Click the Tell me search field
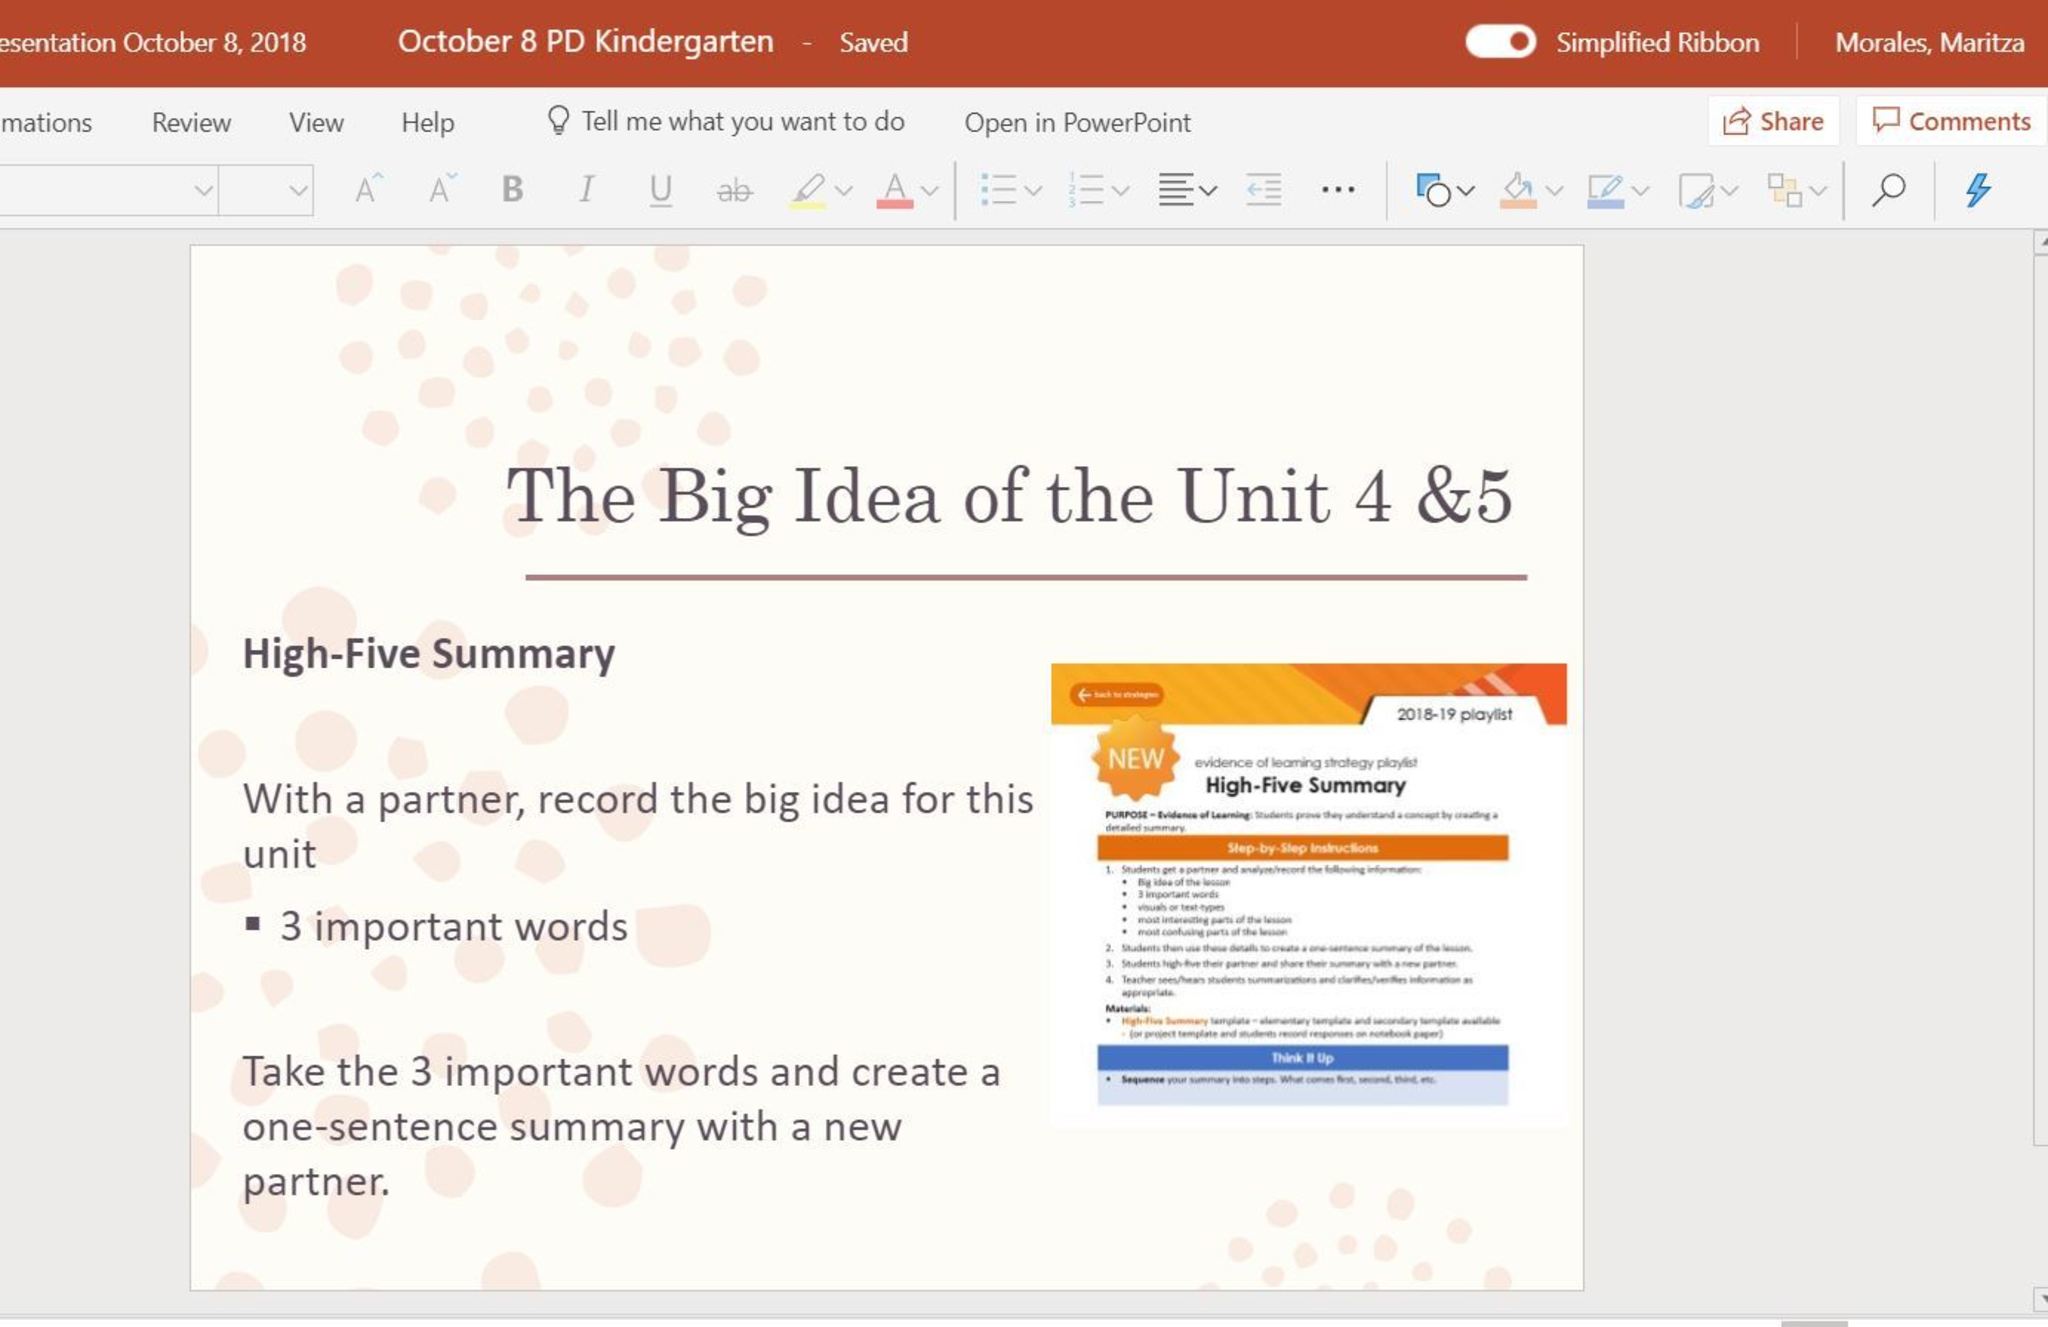2048x1327 pixels. [742, 121]
